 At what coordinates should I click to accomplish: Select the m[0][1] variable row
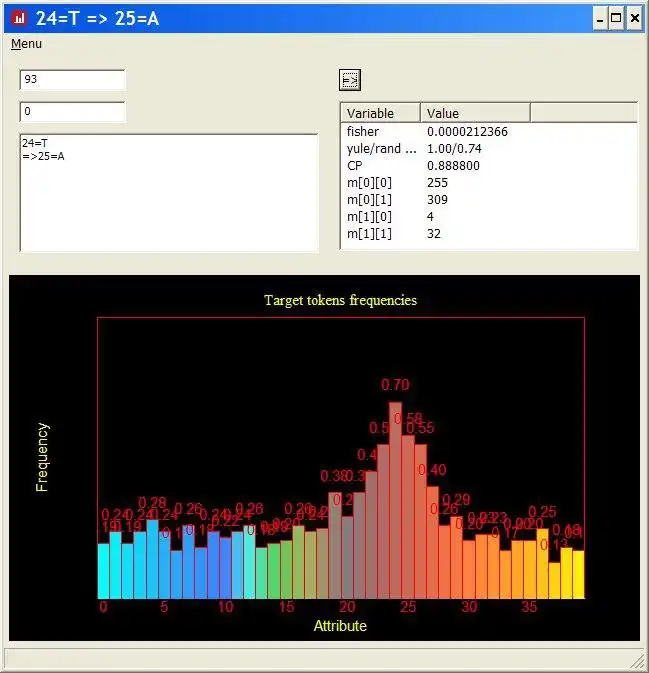coord(489,200)
